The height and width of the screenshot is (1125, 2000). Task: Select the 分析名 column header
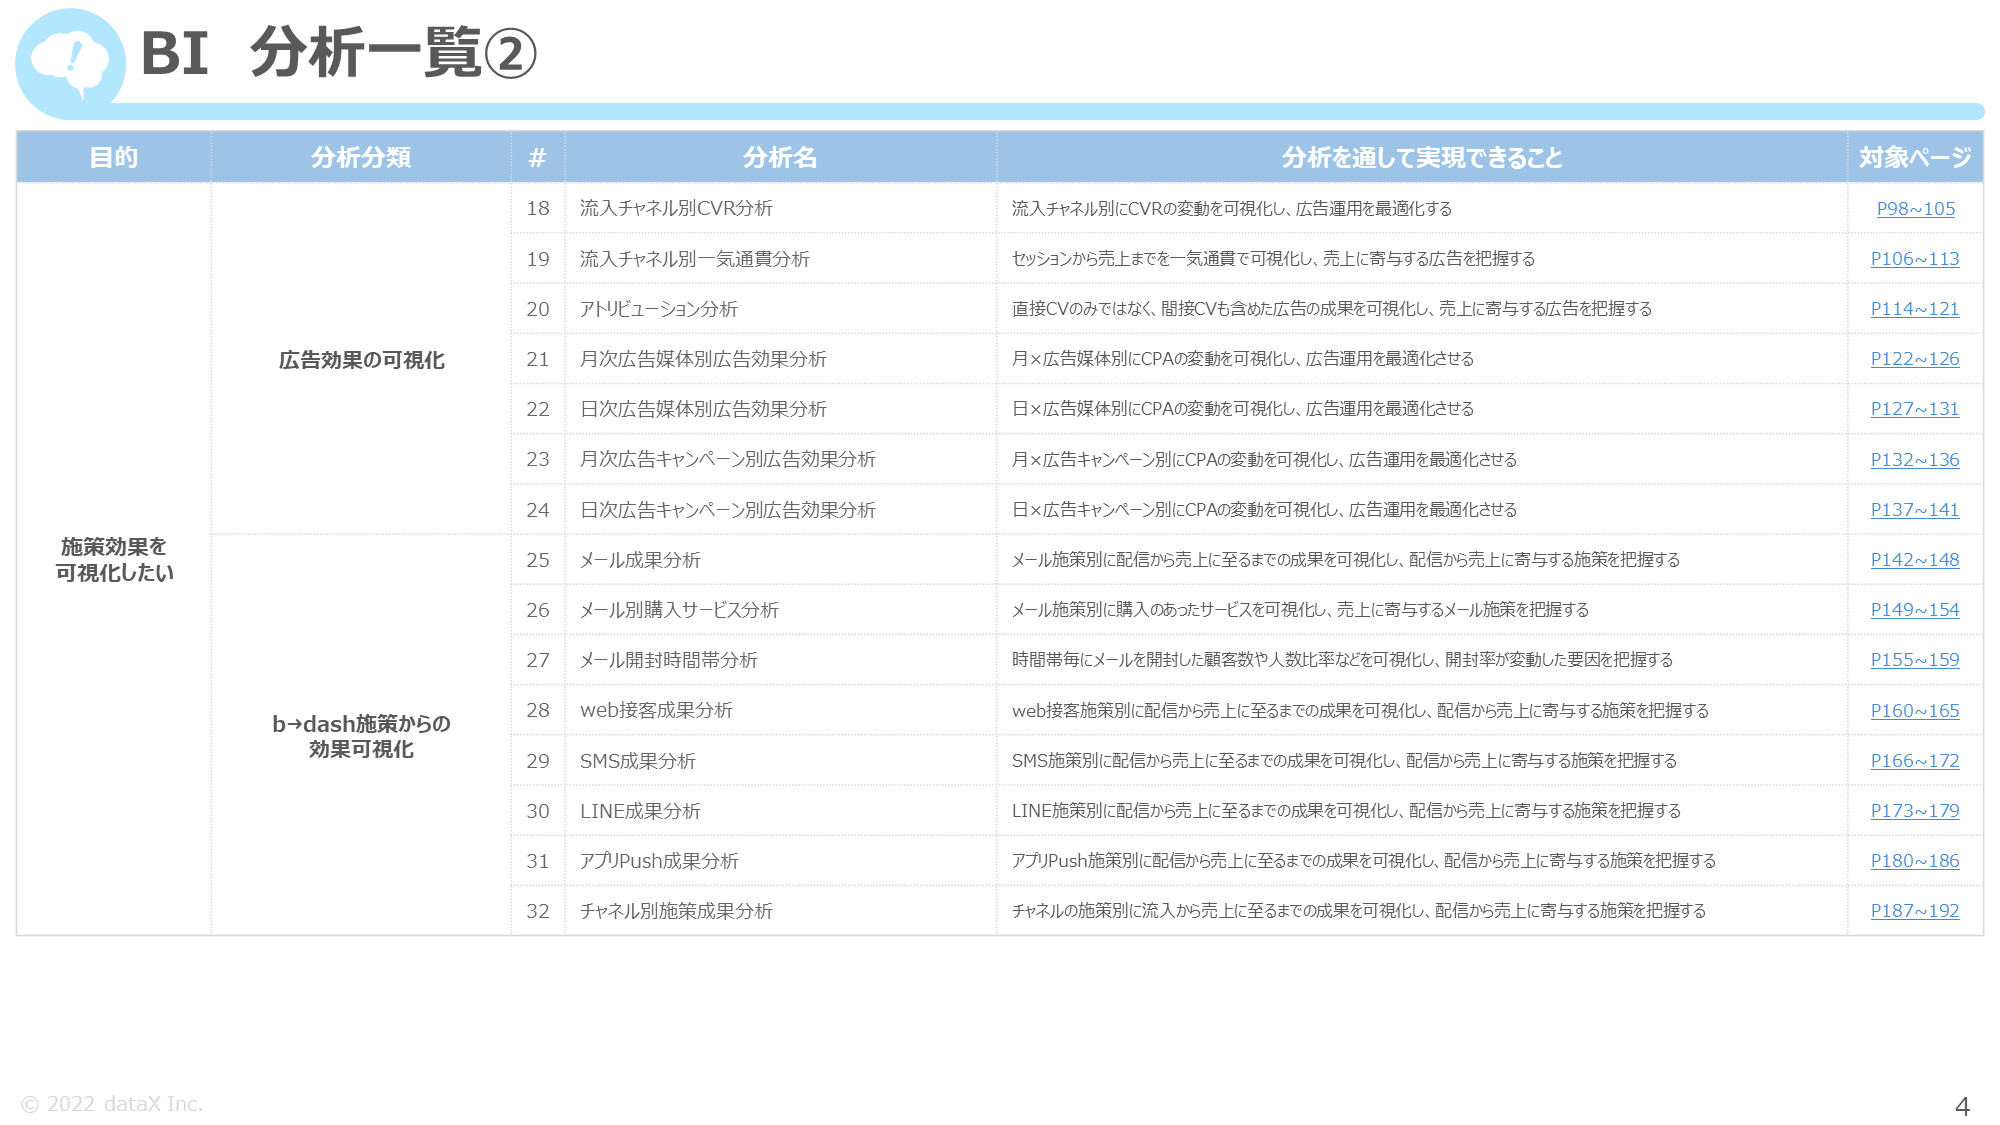tap(780, 157)
